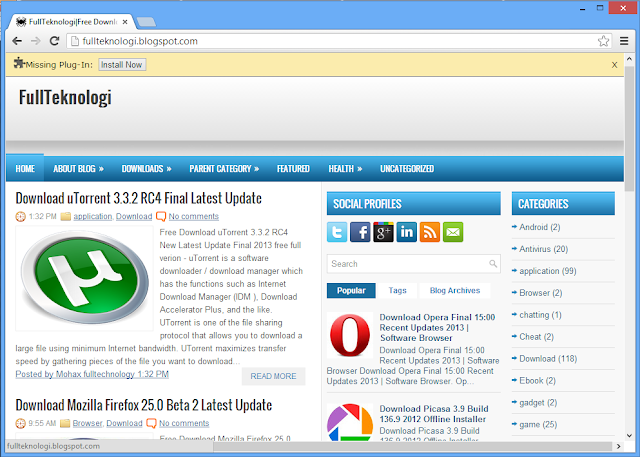The width and height of the screenshot is (640, 457).
Task: Click the search magnifier icon
Action: pyautogui.click(x=493, y=264)
